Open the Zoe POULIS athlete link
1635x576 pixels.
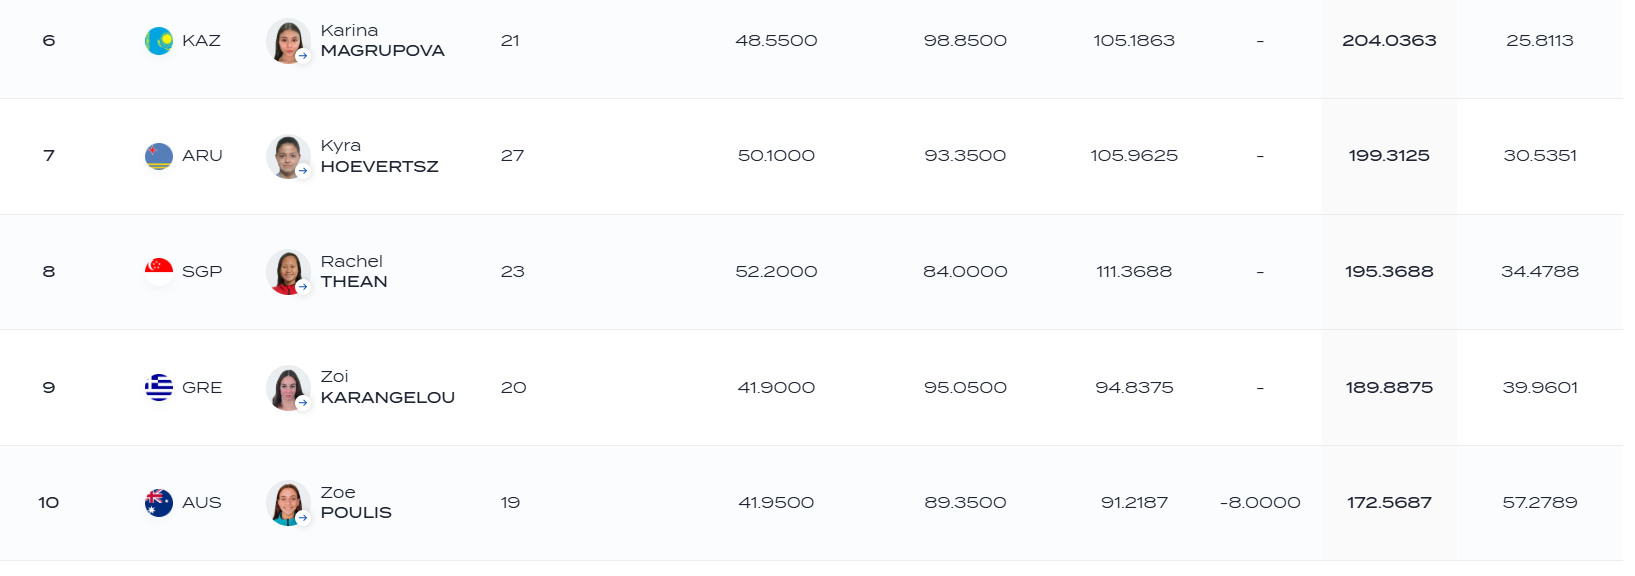coord(356,503)
